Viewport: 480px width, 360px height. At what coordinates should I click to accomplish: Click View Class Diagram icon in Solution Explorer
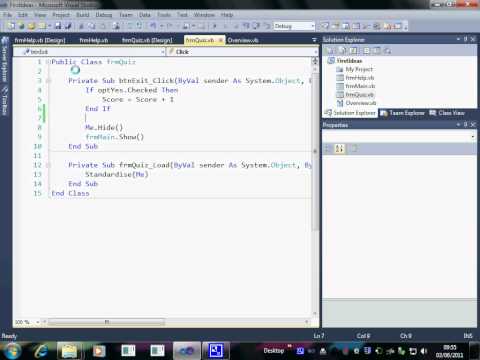pyautogui.click(x=387, y=51)
